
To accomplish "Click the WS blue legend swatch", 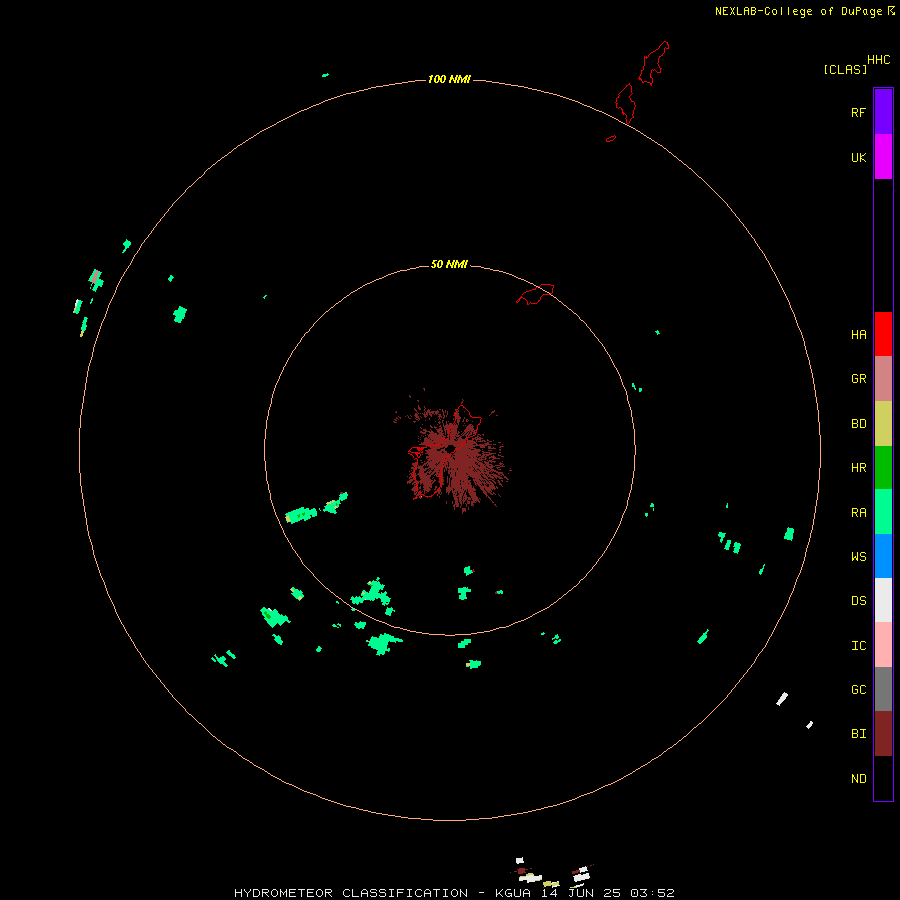I will 883,556.
